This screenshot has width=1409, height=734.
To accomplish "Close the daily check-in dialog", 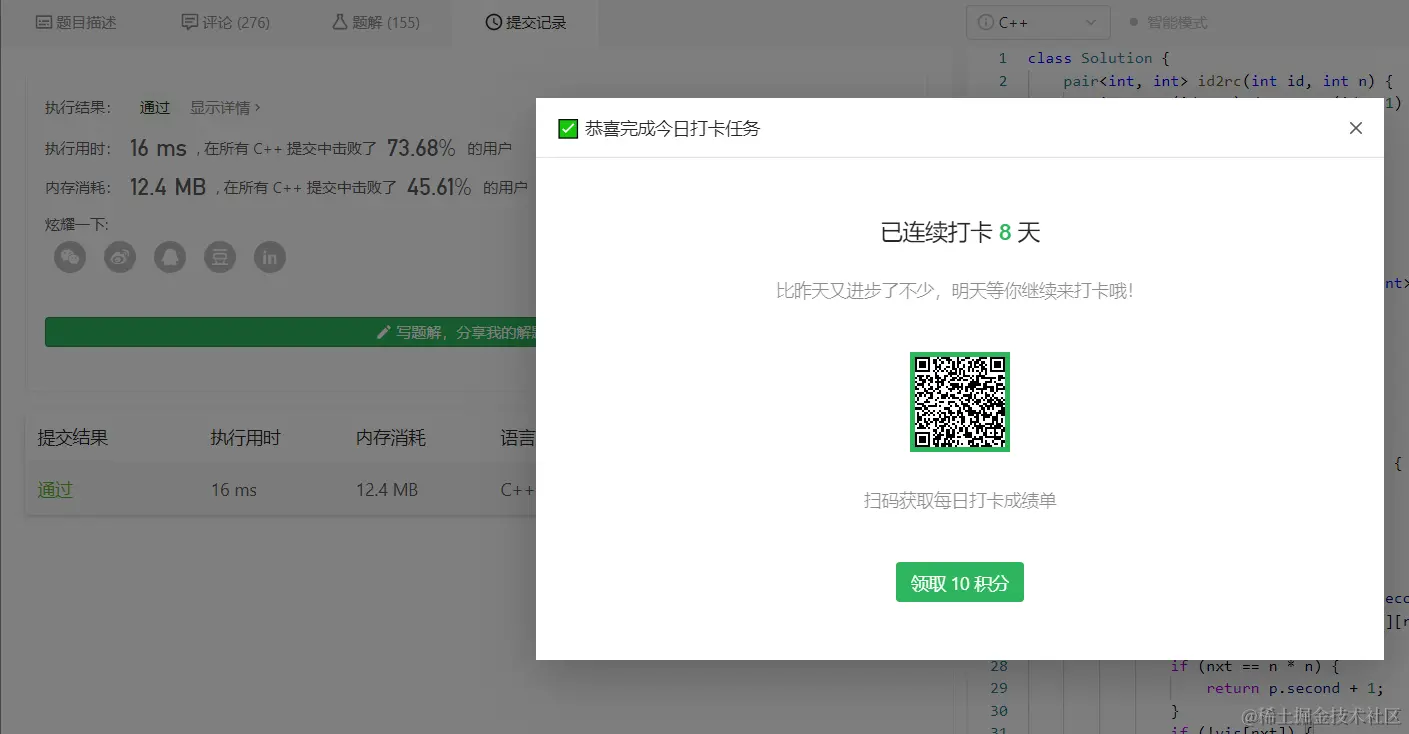I will (1356, 128).
